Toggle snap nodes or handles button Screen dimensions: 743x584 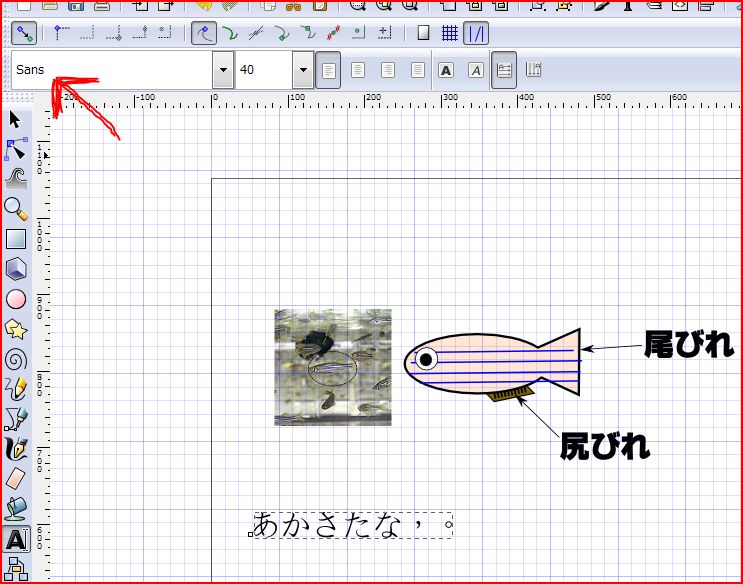(x=204, y=33)
